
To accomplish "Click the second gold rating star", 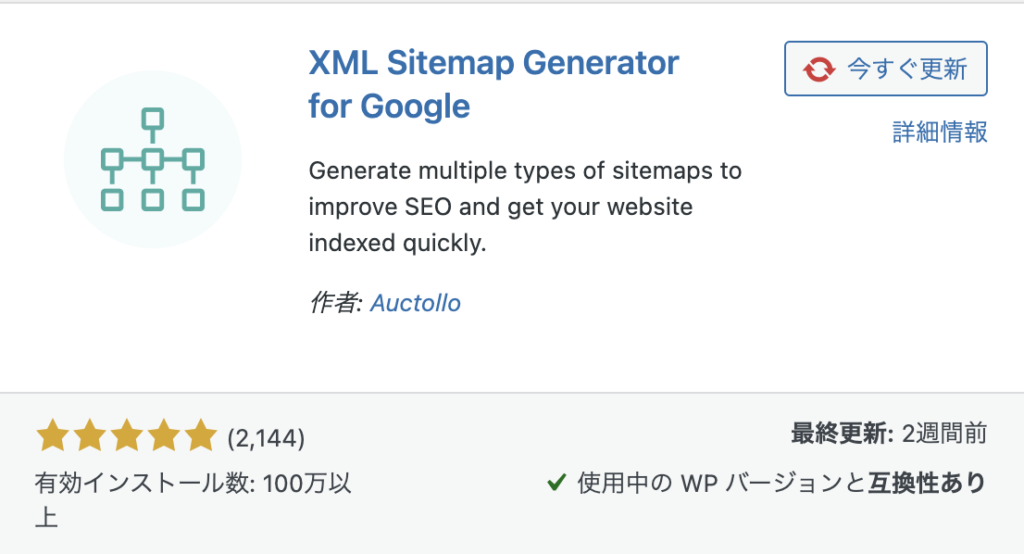I will coord(89,436).
